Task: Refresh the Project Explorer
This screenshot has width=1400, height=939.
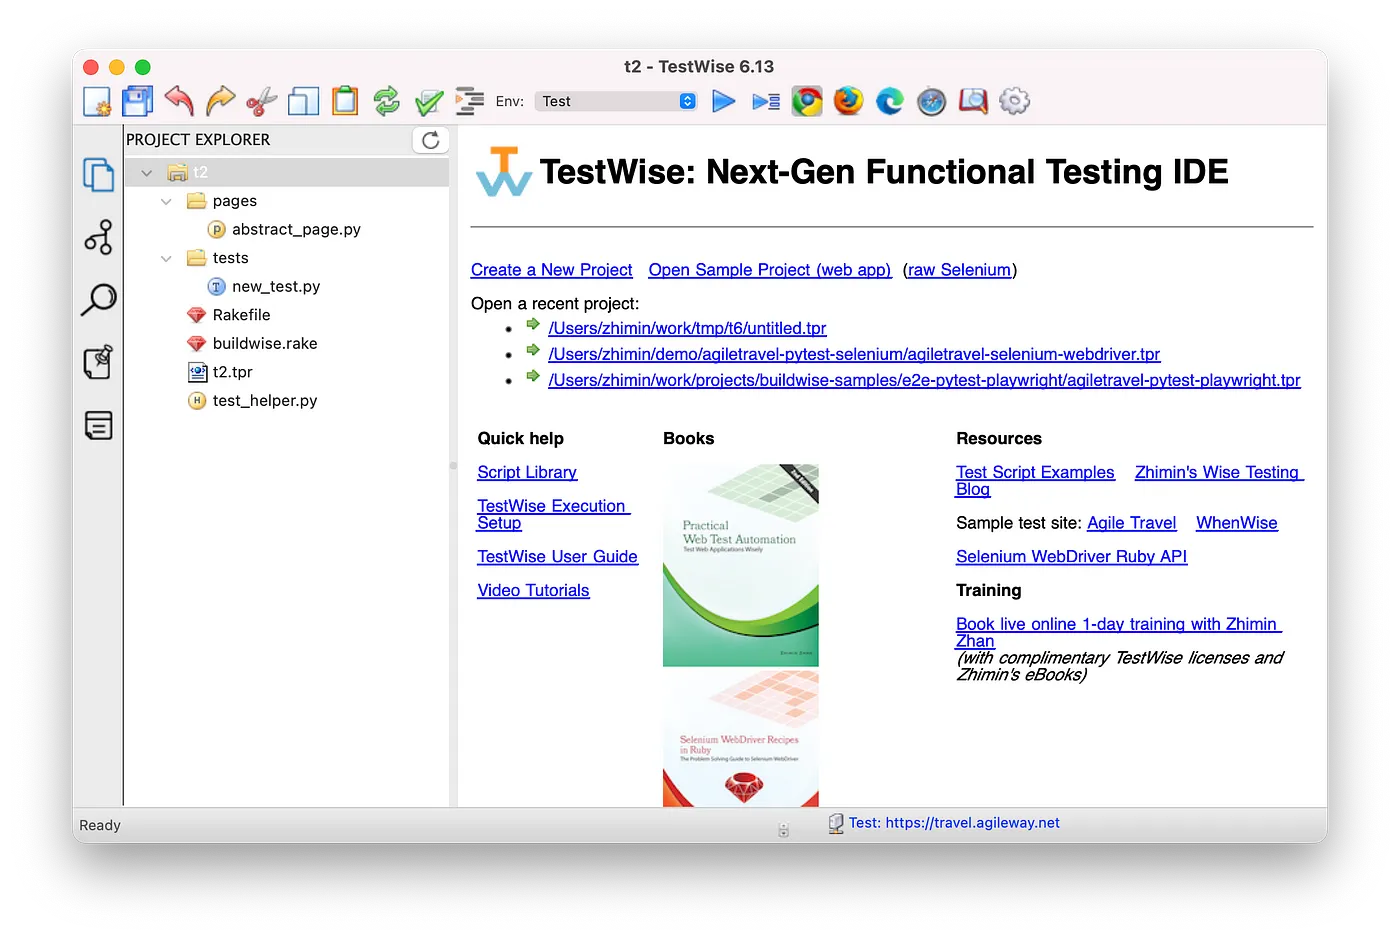Action: pos(431,140)
